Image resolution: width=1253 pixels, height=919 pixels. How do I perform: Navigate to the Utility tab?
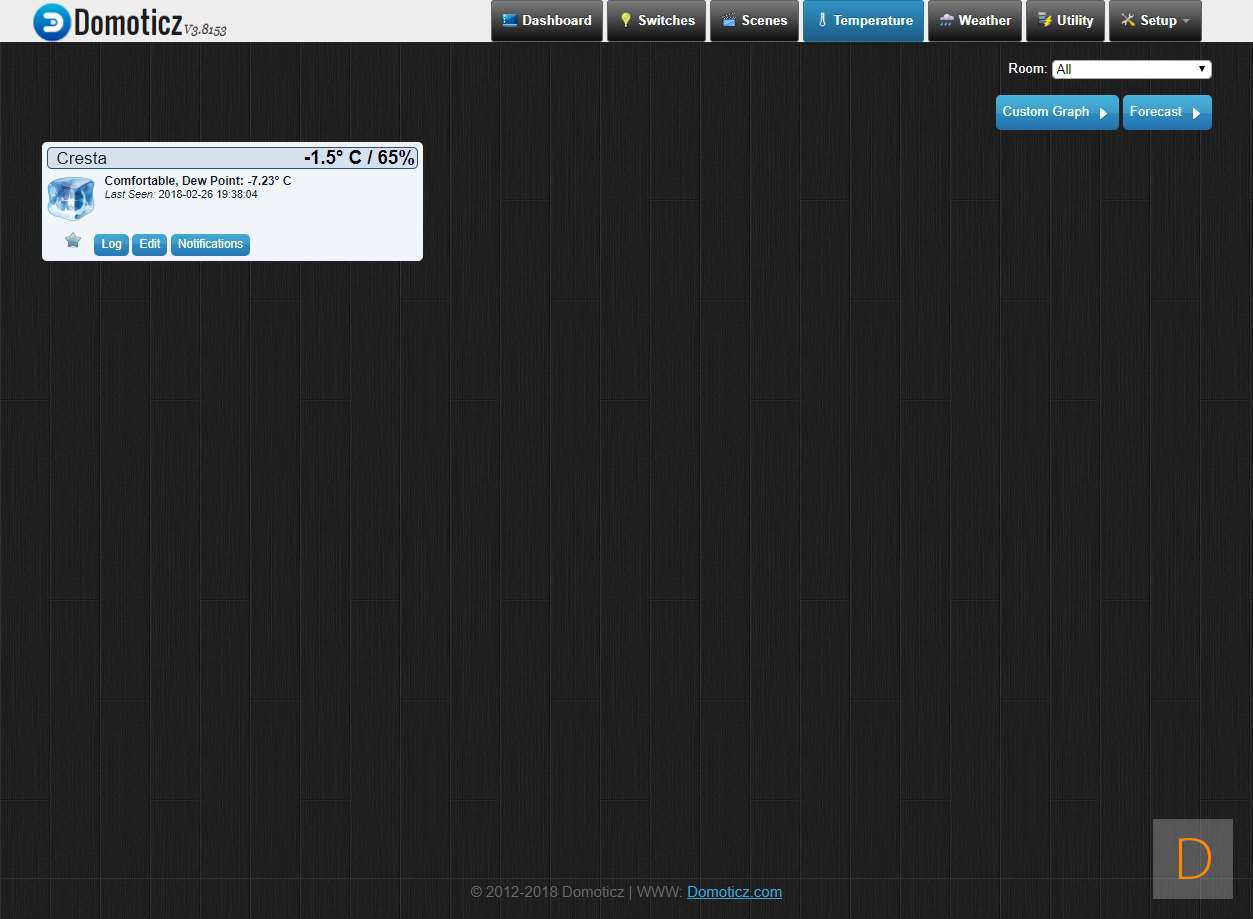pos(1065,21)
